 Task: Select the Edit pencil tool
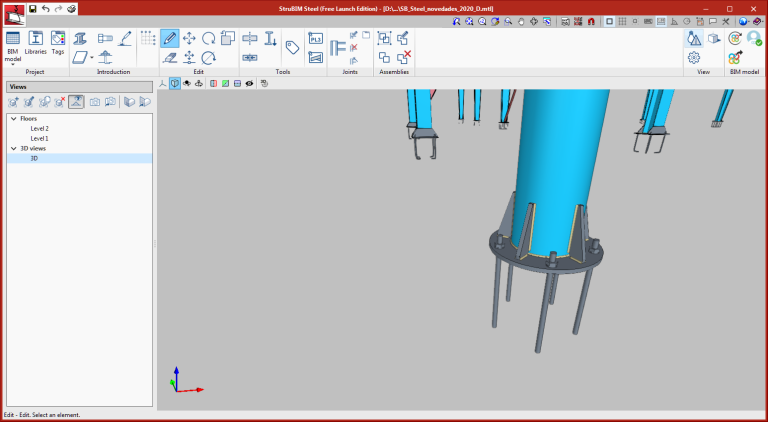click(169, 38)
